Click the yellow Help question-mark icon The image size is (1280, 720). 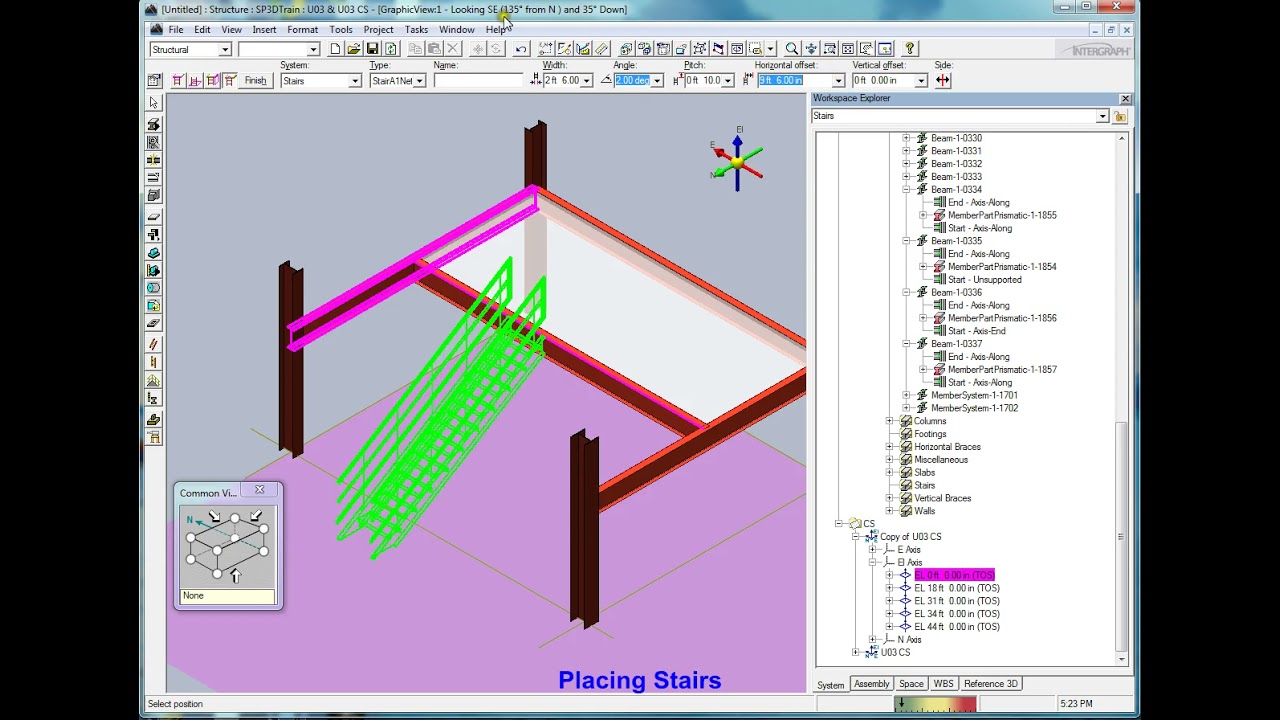(909, 49)
